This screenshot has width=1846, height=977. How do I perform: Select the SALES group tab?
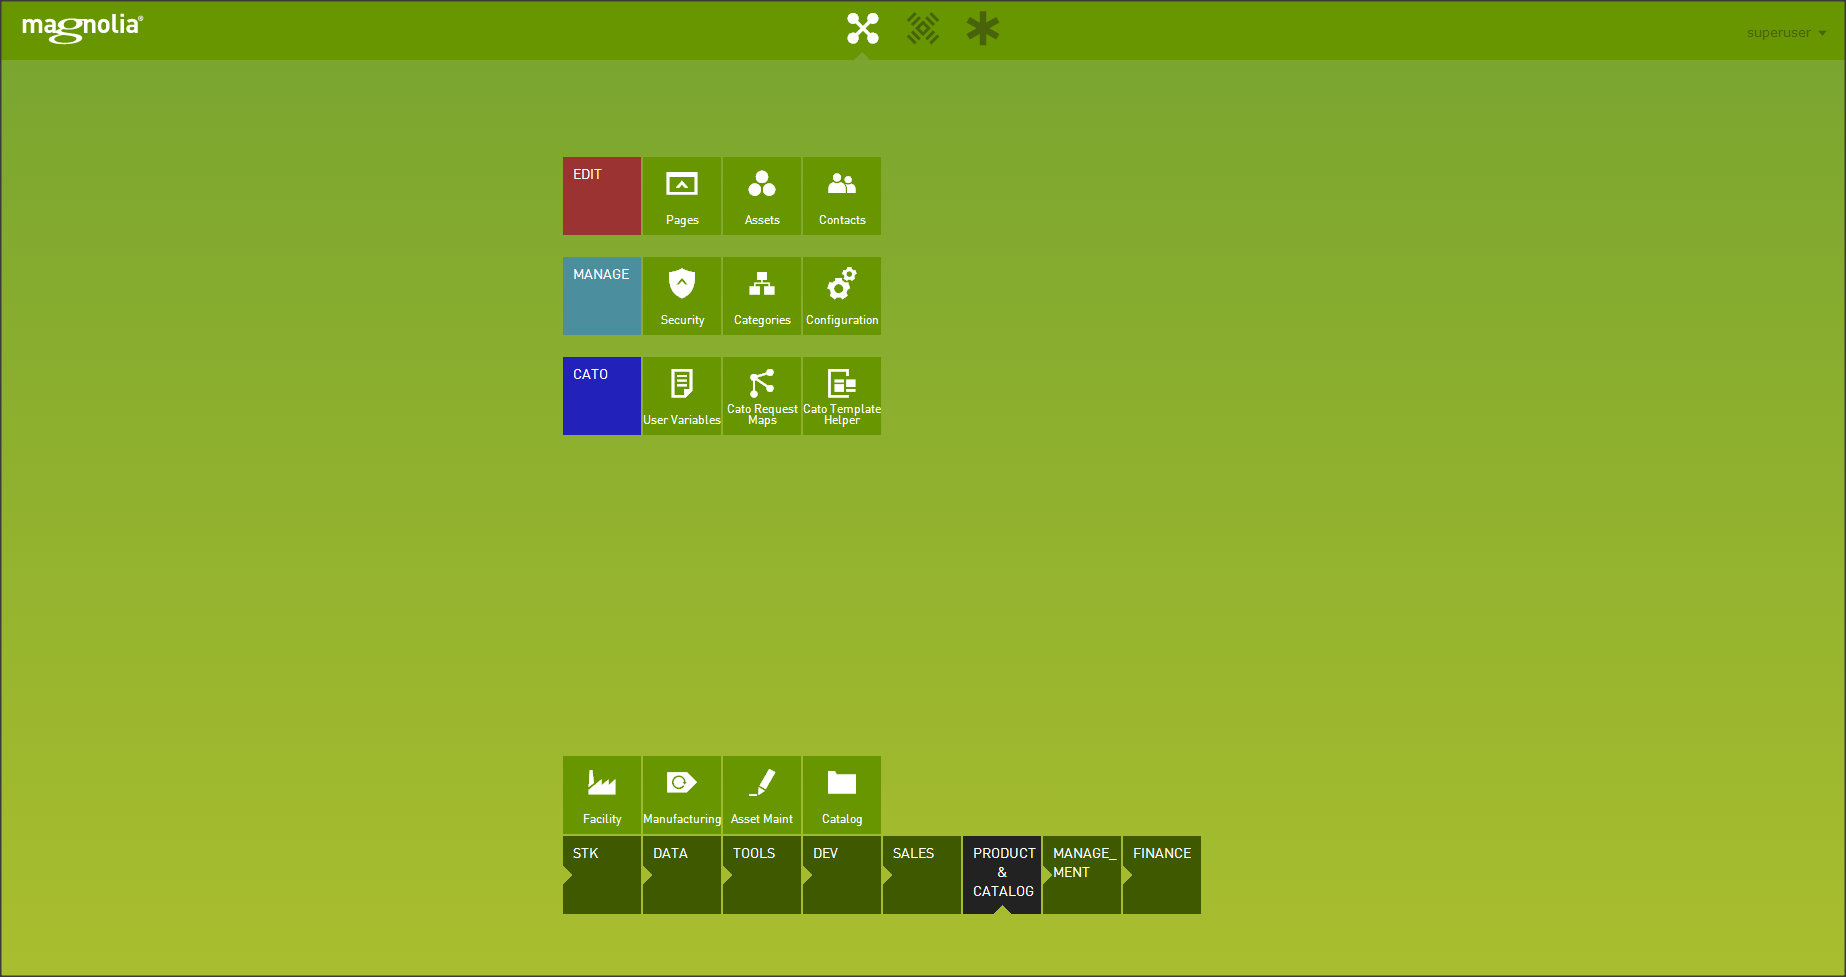pyautogui.click(x=921, y=874)
